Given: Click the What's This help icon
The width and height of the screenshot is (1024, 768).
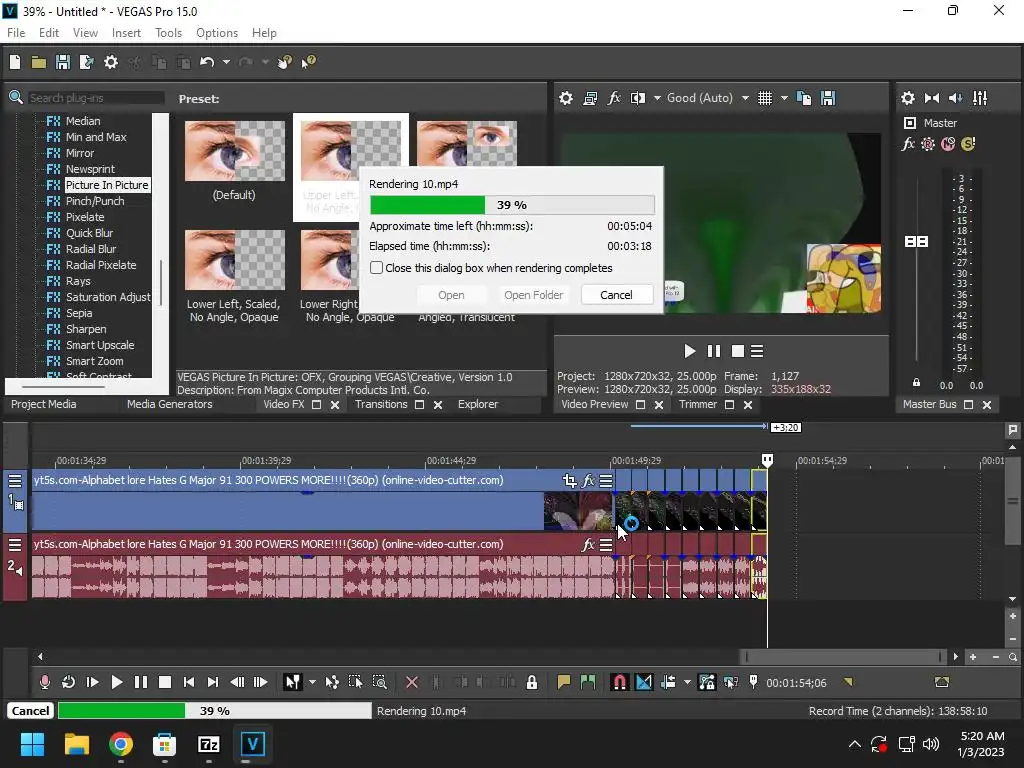Looking at the screenshot, I should point(308,62).
